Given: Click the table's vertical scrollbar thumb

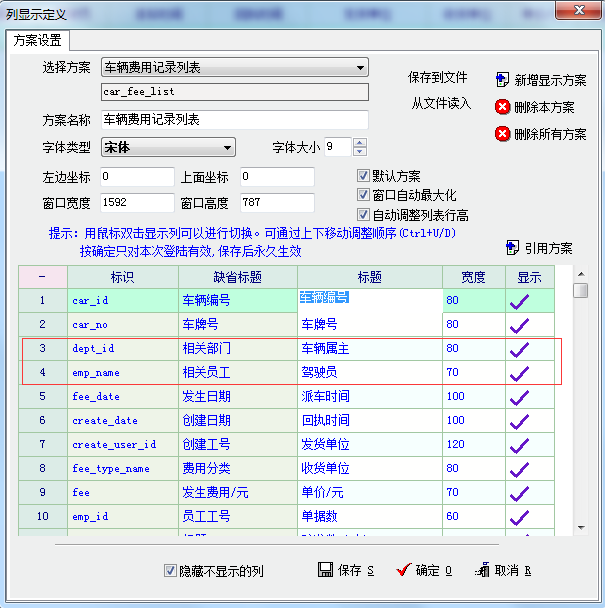Looking at the screenshot, I should pyautogui.click(x=580, y=290).
